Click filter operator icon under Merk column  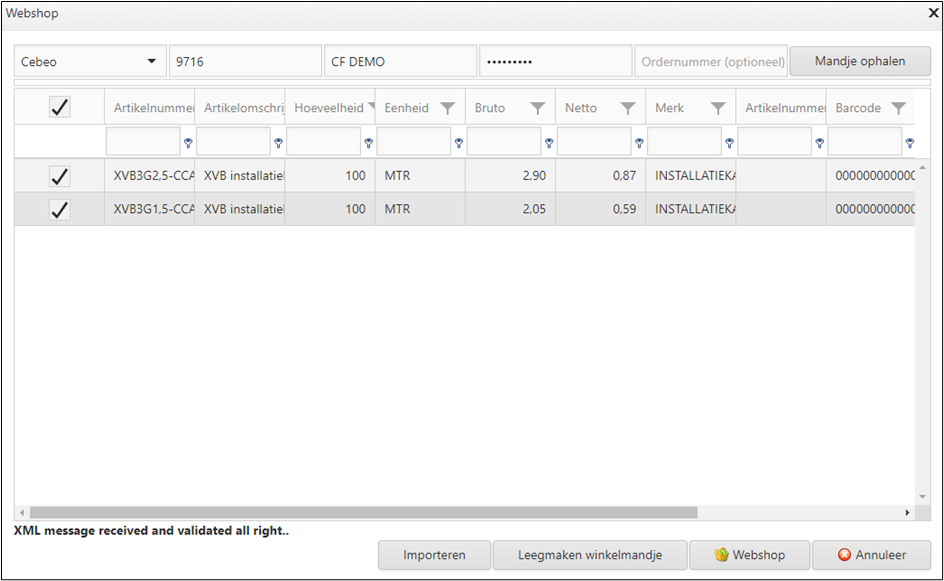[729, 143]
